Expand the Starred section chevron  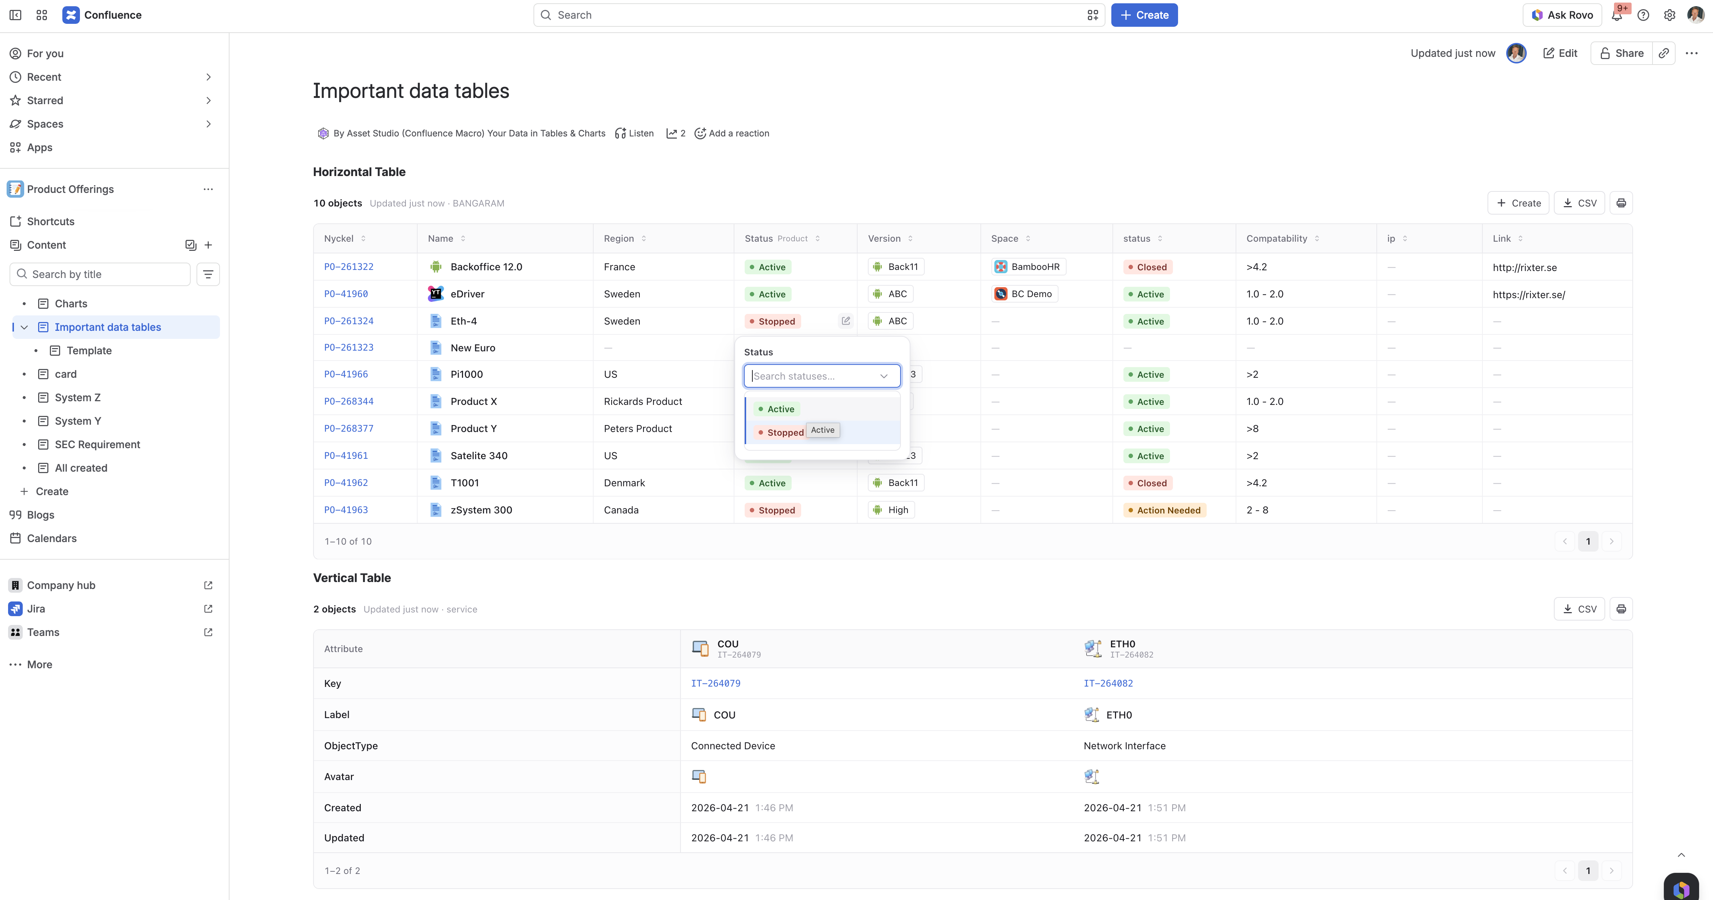tap(208, 100)
